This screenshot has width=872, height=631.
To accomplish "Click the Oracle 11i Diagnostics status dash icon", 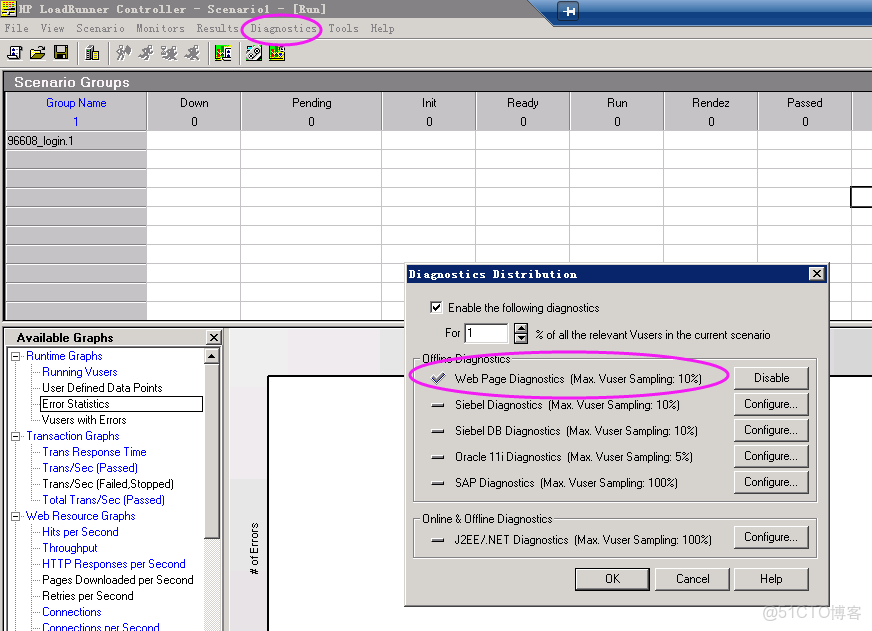I will [x=438, y=457].
